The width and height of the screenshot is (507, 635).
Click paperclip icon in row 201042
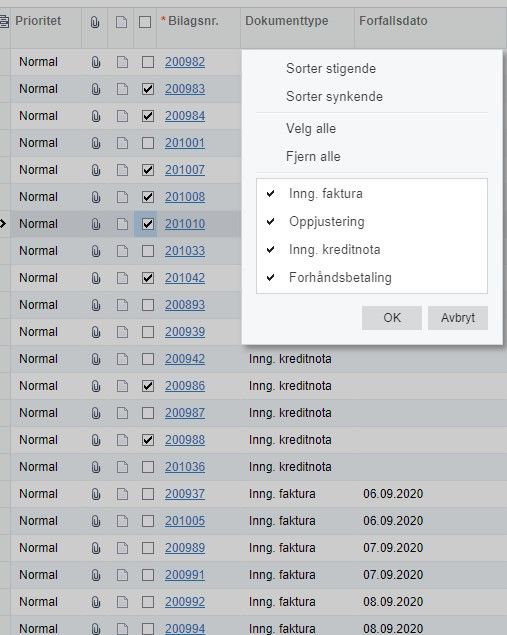tap(96, 278)
